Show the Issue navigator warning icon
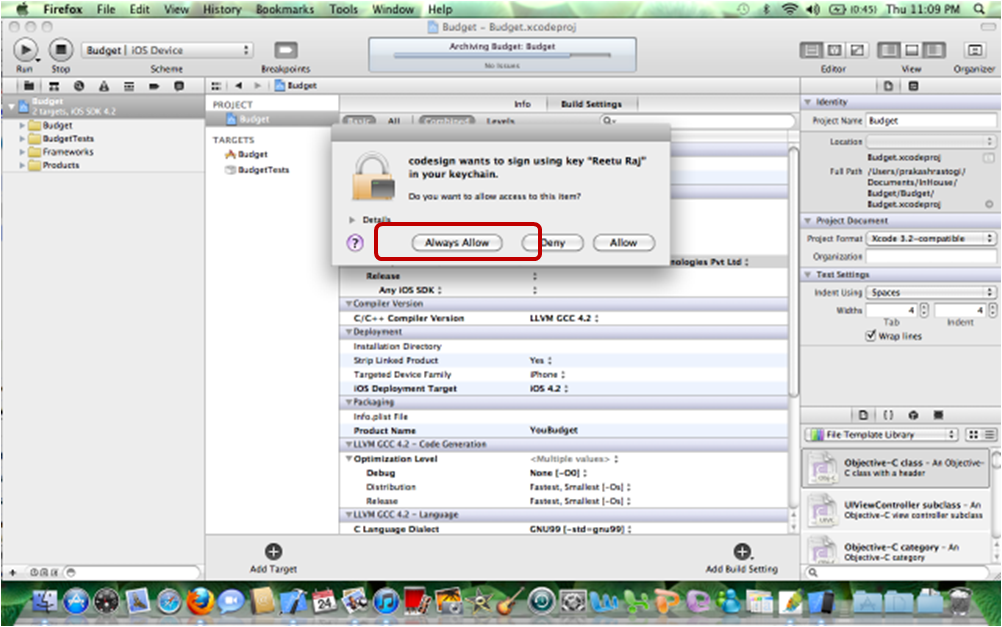The image size is (1002, 627). coord(104,86)
